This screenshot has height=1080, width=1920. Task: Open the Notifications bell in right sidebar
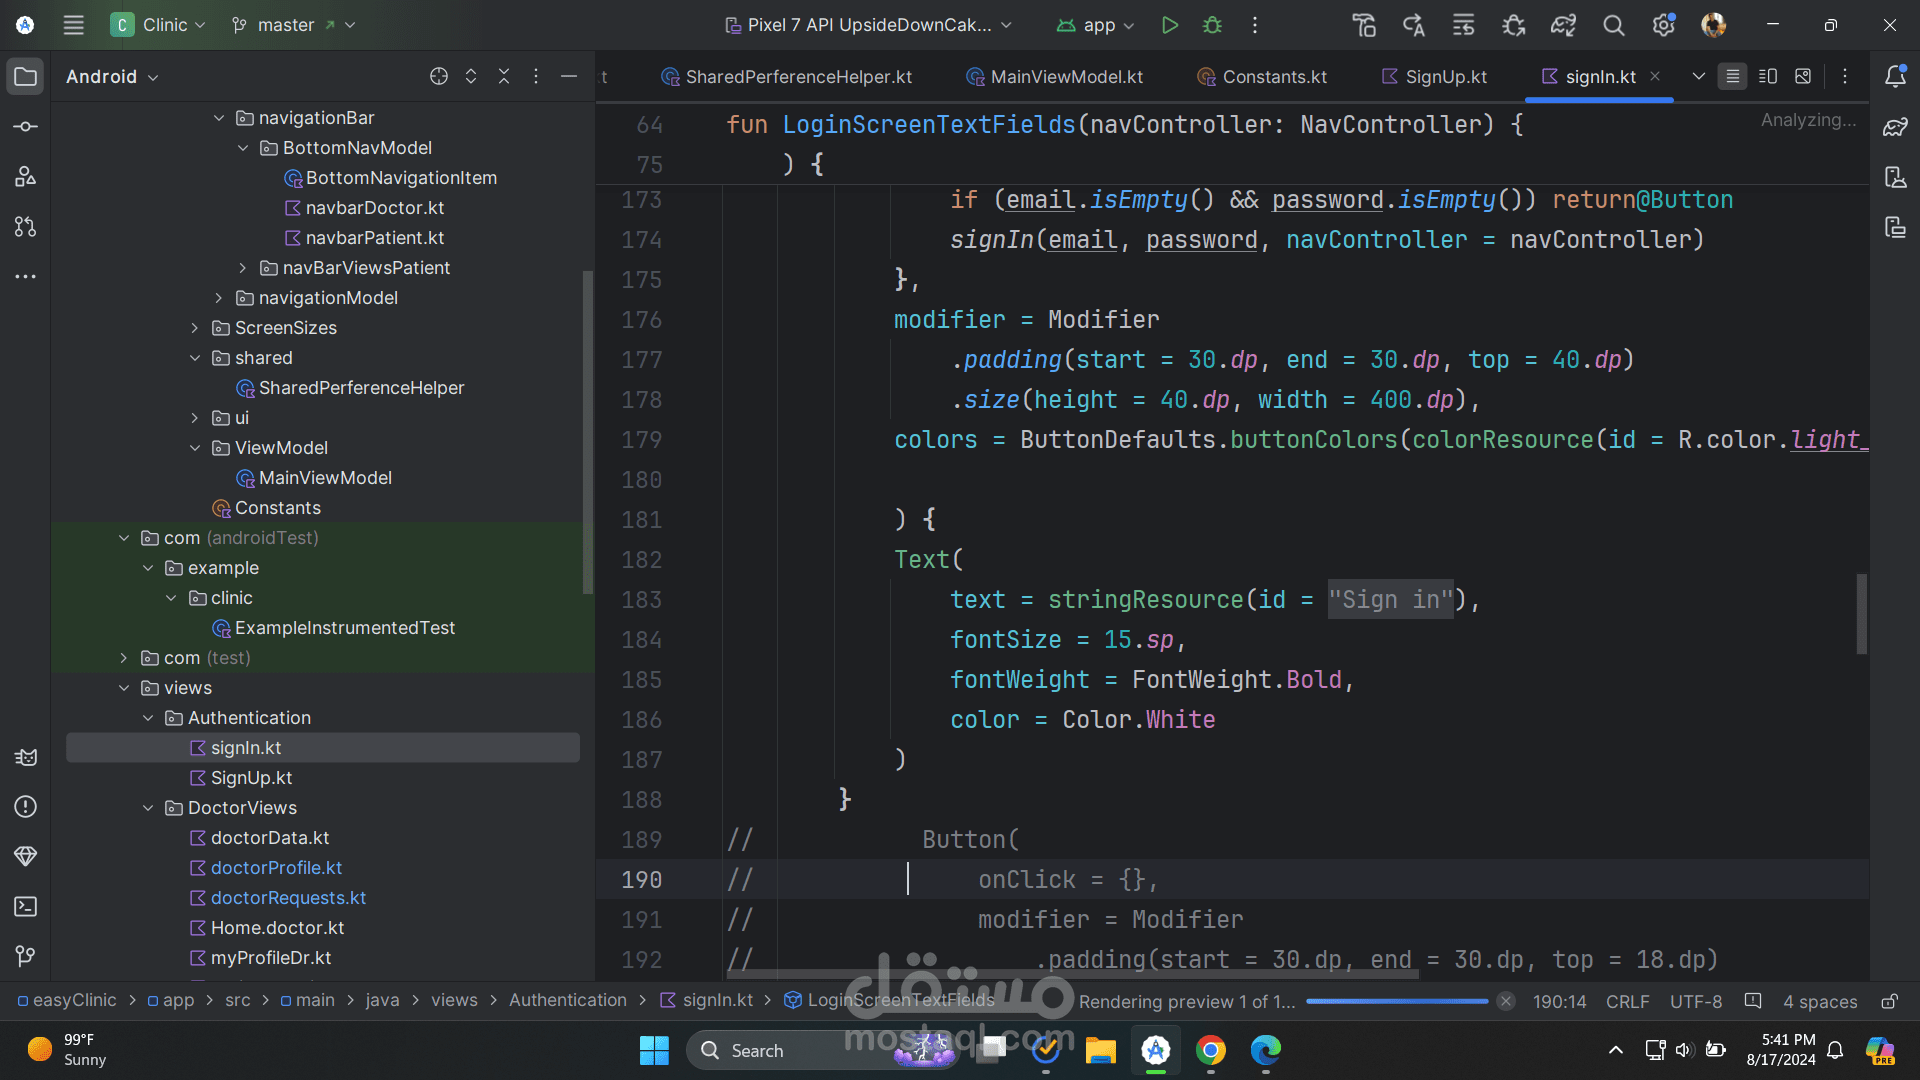click(1895, 77)
